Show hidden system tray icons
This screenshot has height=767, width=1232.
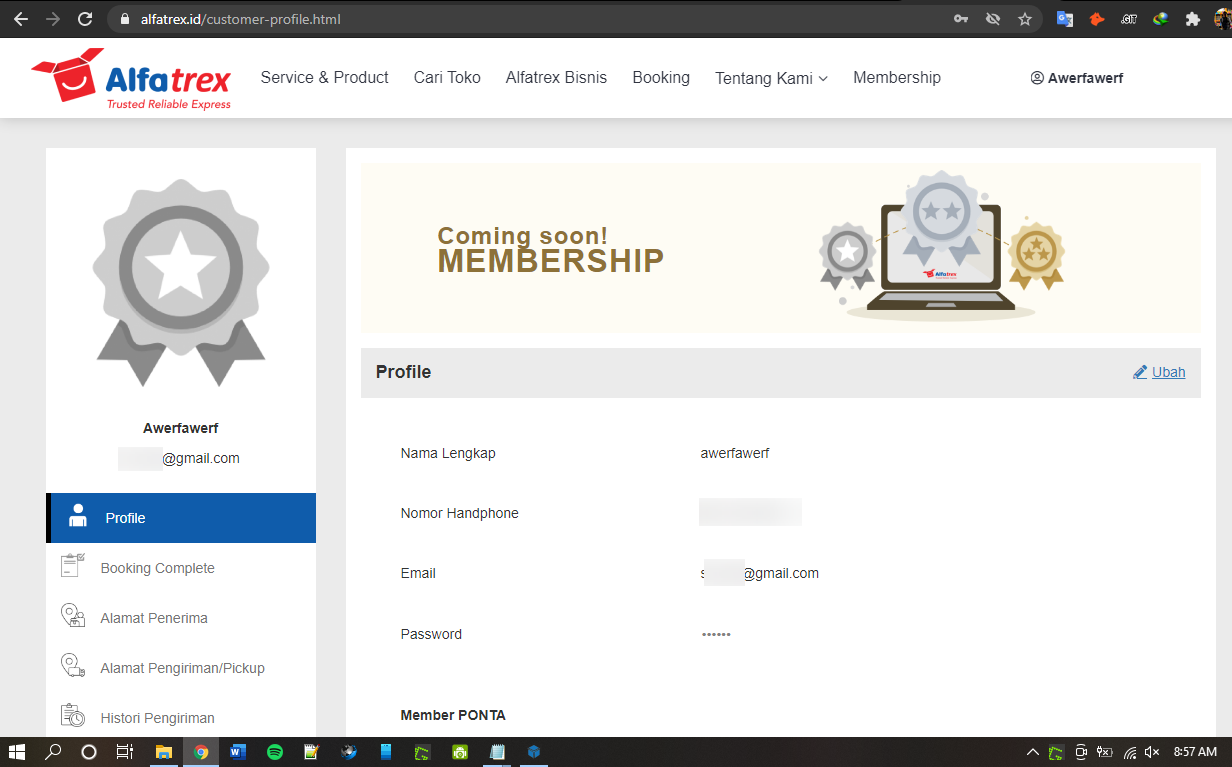click(x=1033, y=752)
